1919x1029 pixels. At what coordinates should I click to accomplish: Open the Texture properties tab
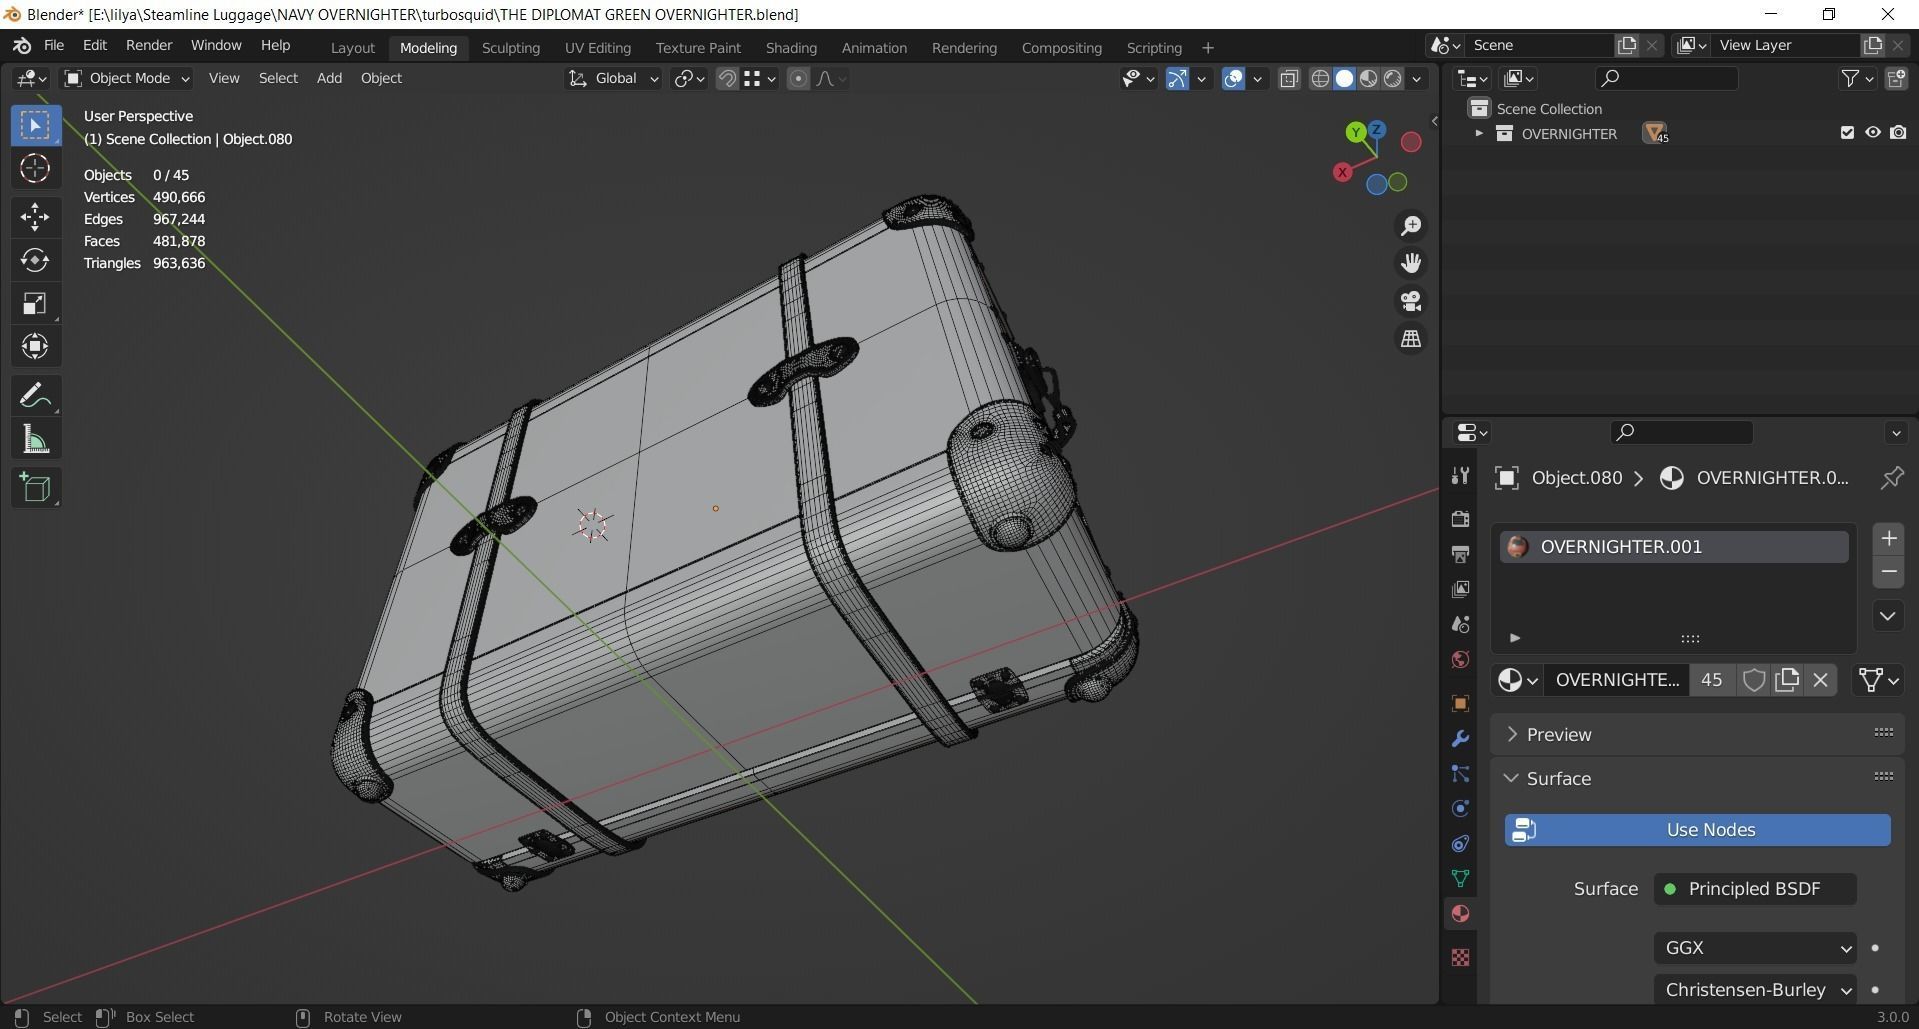[1460, 957]
